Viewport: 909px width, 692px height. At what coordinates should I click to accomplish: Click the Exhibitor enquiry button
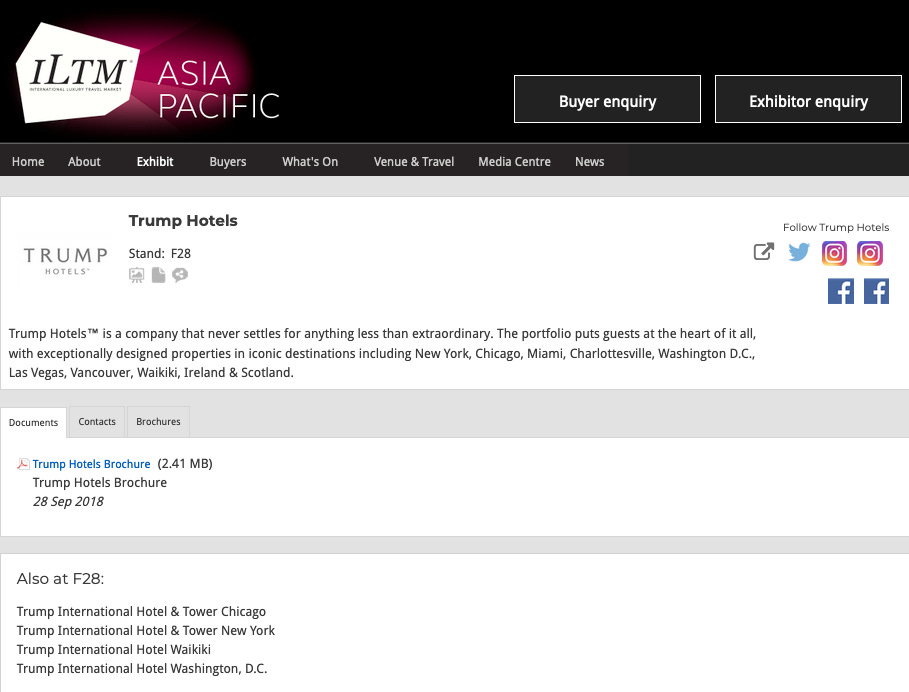point(808,99)
